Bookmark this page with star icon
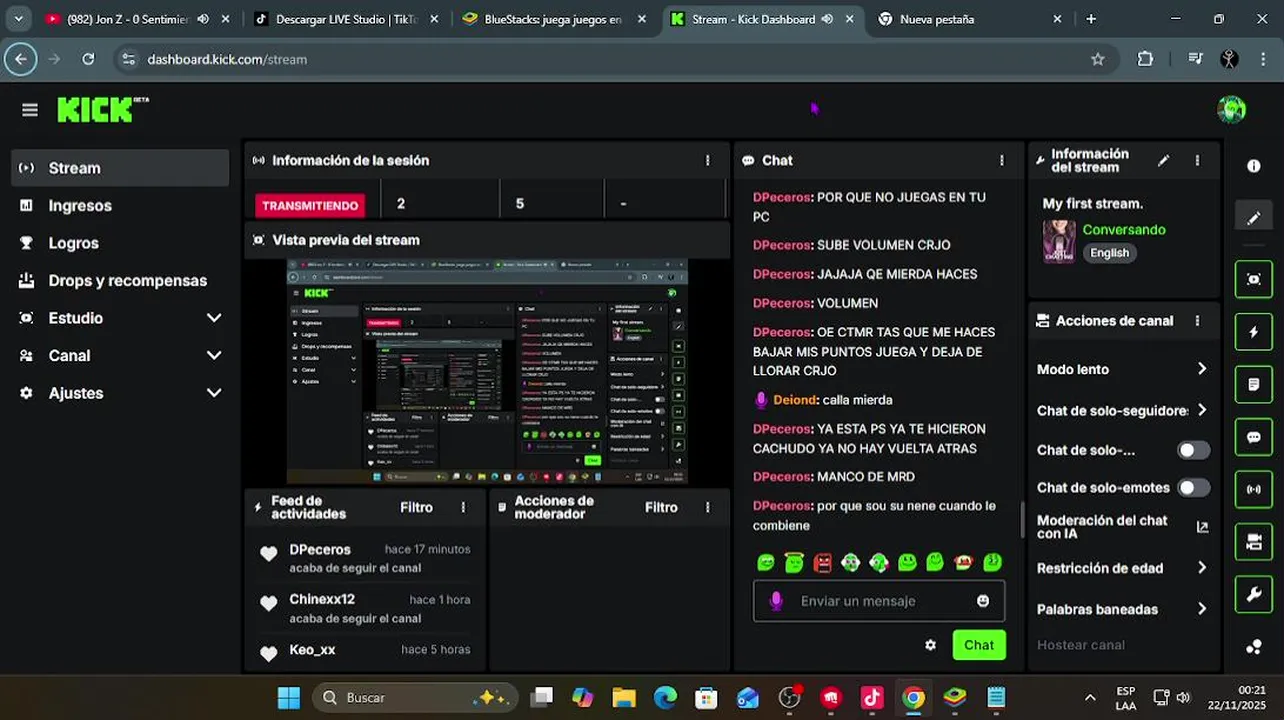Screen dimensions: 1284x720 pos(1098,59)
